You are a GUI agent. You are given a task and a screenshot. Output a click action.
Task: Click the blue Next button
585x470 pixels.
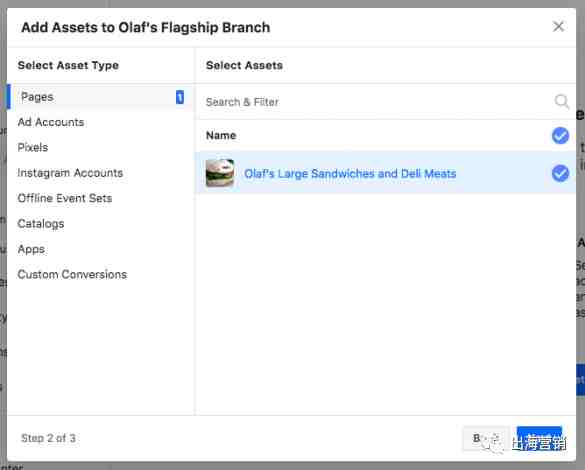539,438
